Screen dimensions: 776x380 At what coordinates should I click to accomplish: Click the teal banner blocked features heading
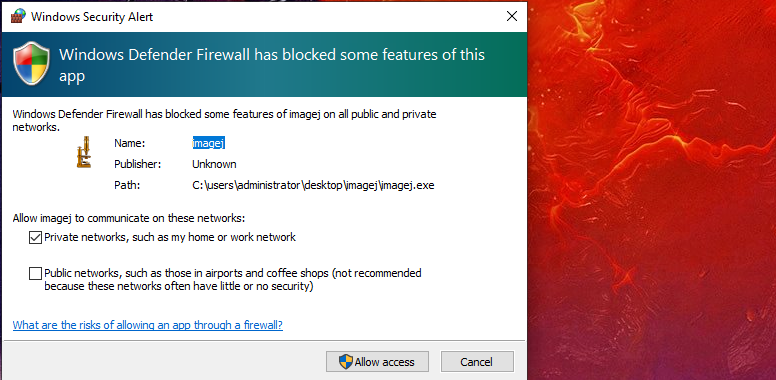coord(272,65)
